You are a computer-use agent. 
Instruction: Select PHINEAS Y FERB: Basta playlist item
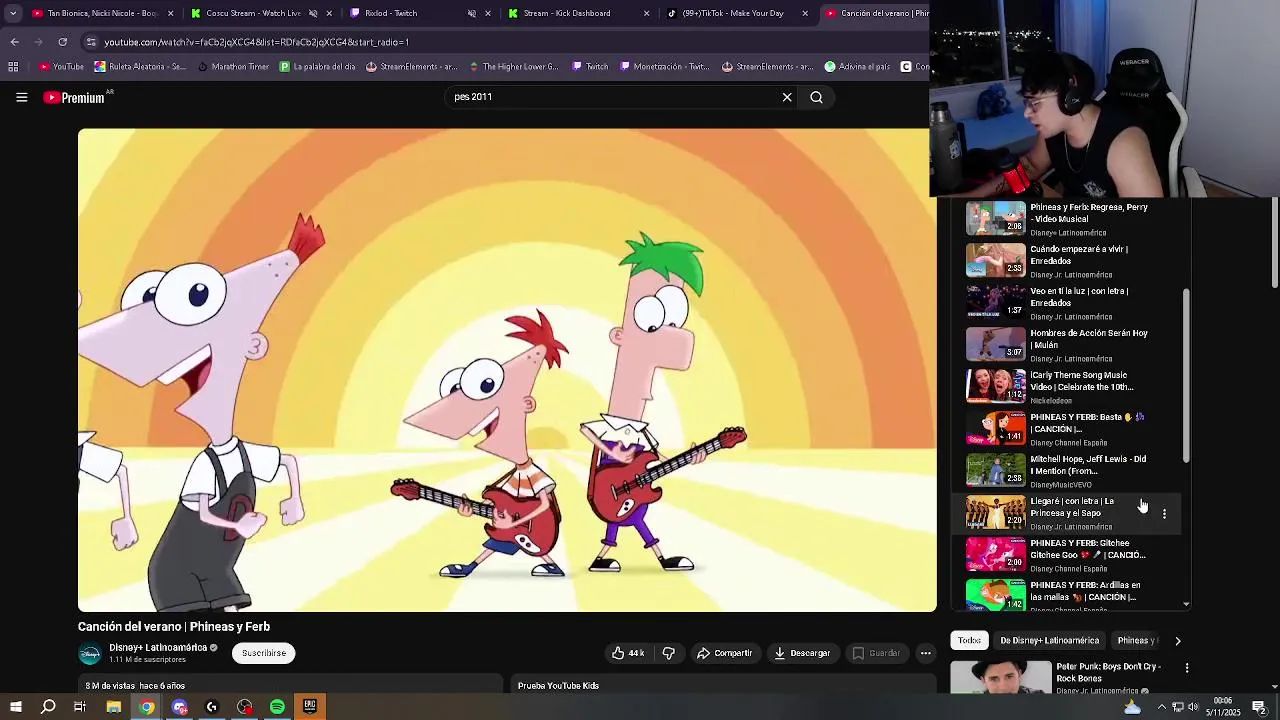1065,428
